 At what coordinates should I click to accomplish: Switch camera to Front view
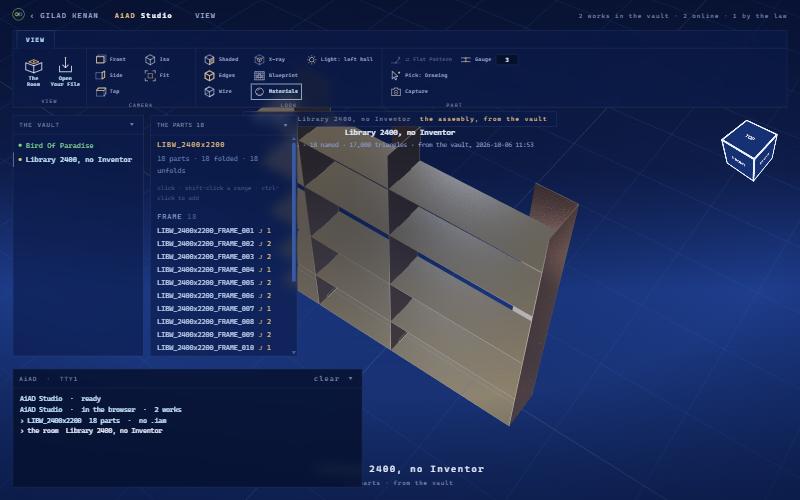click(x=111, y=59)
